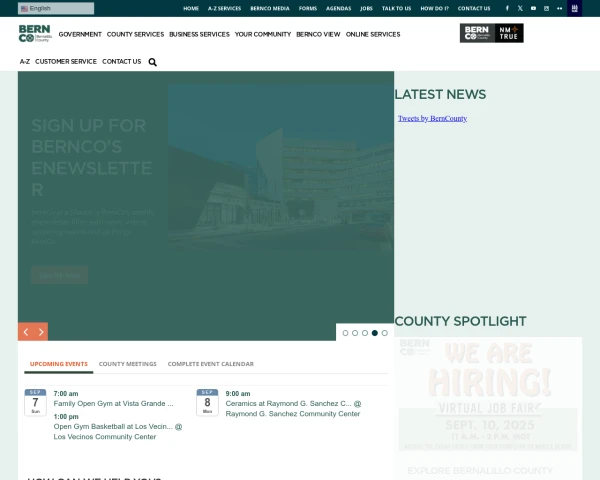This screenshot has width=600, height=480.
Task: Go to next slide arrow
Action: click(41, 332)
